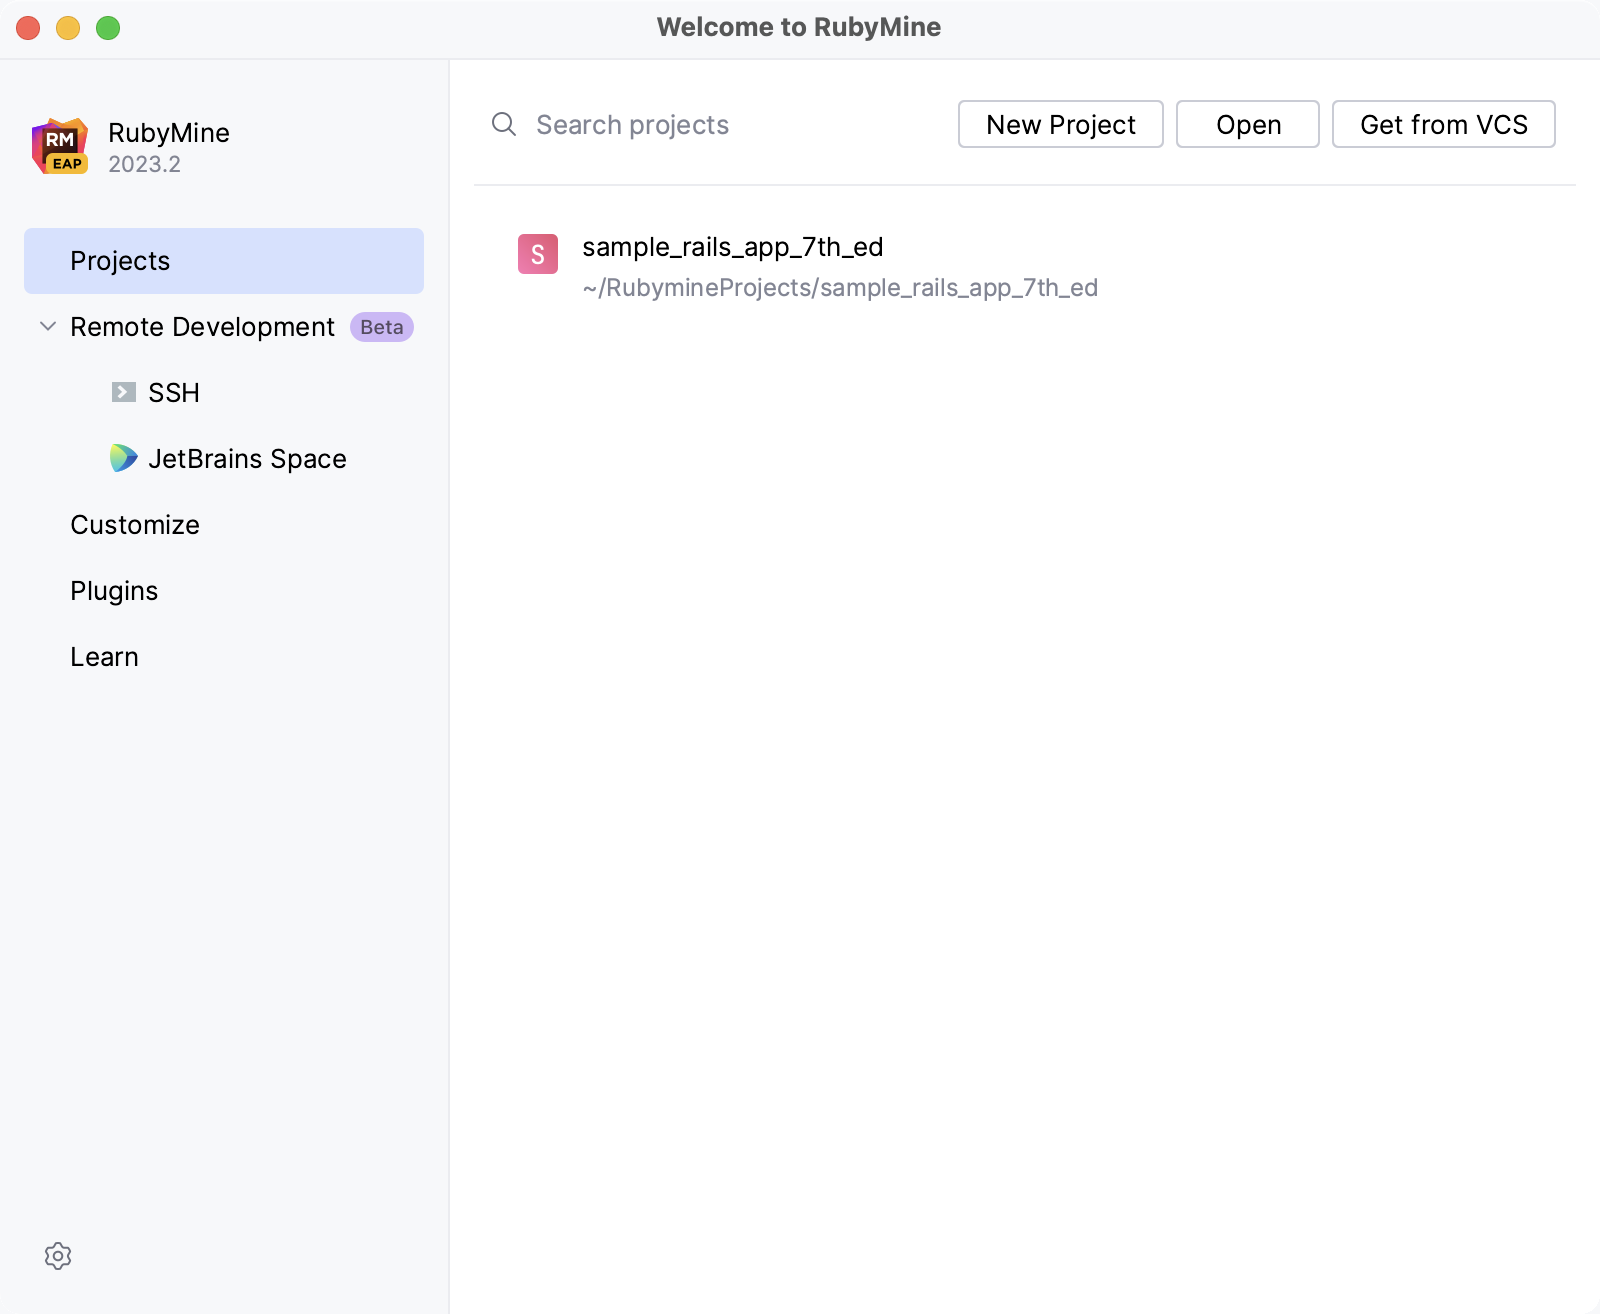Screen dimensions: 1600x1314
Task: Click the SSH terminal icon
Action: point(124,392)
